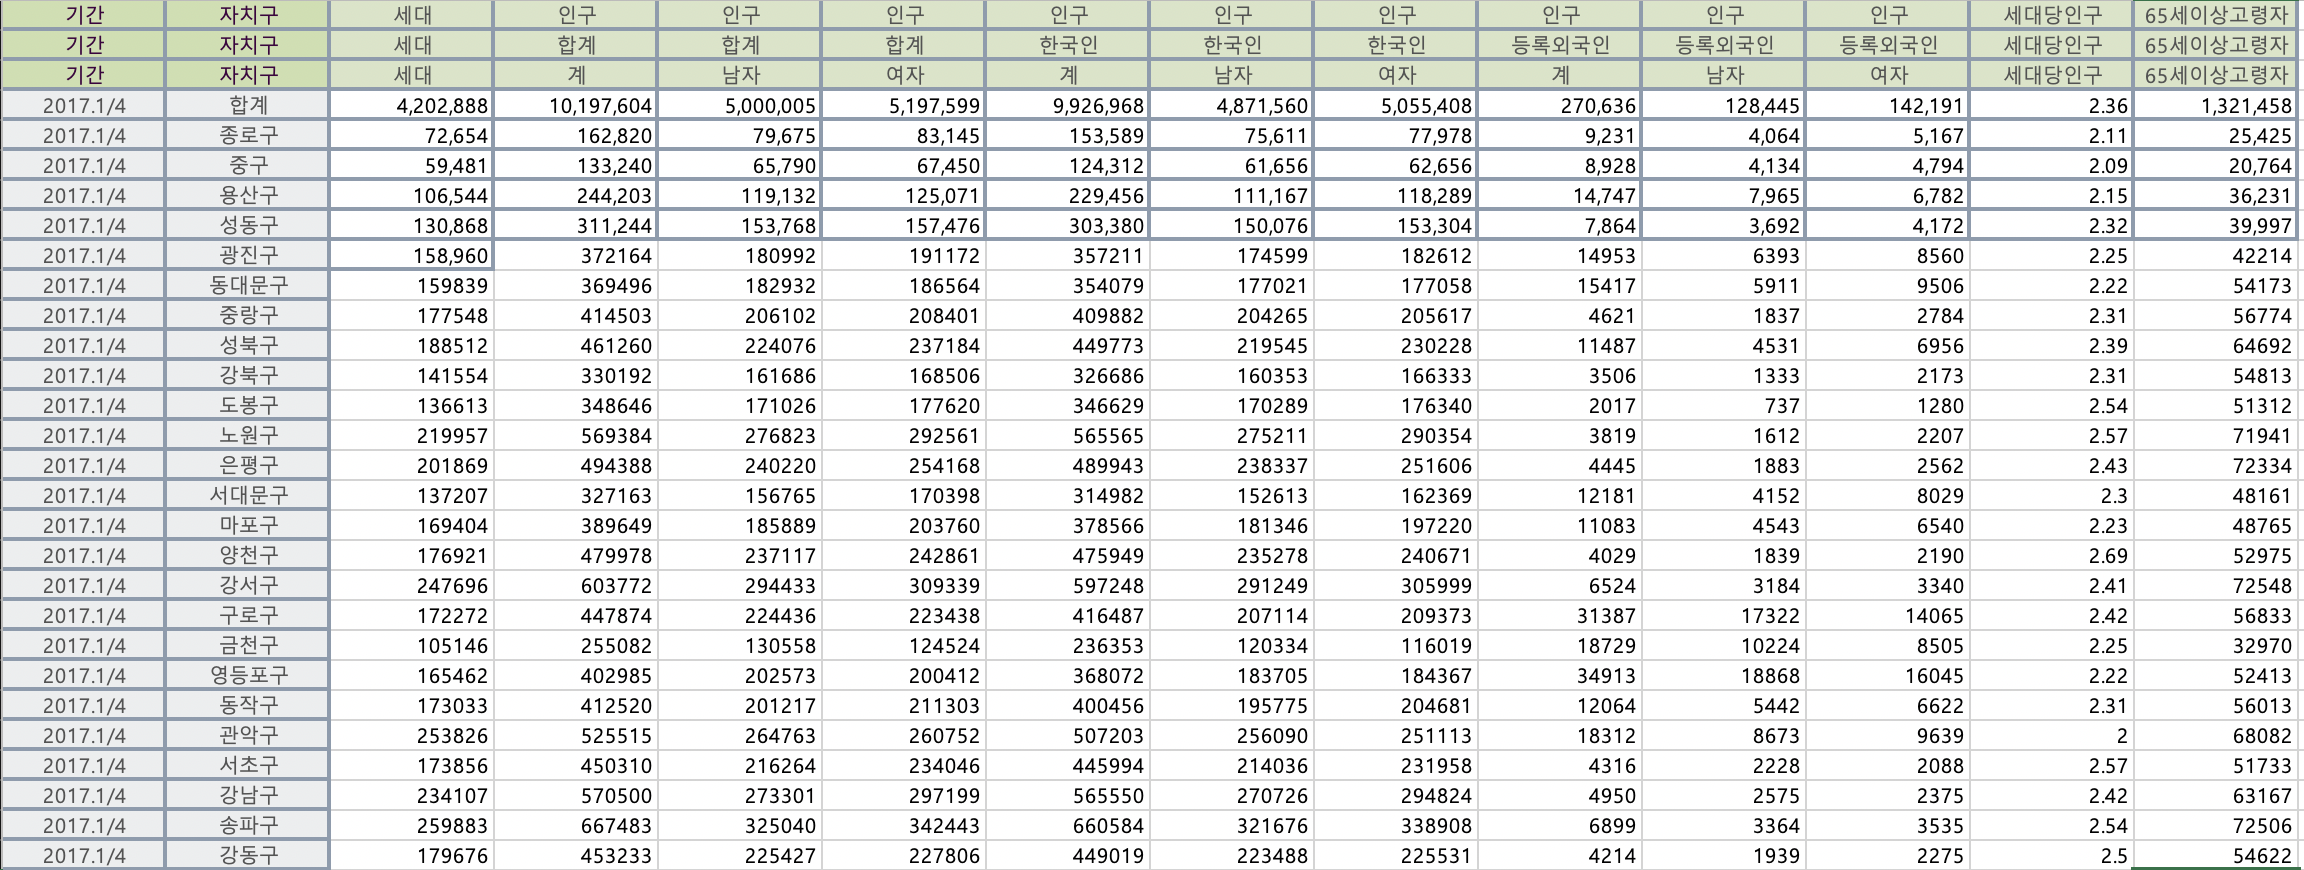
Task: Select 도봉구 registered foreigner total 2017
Action: coord(1559,405)
